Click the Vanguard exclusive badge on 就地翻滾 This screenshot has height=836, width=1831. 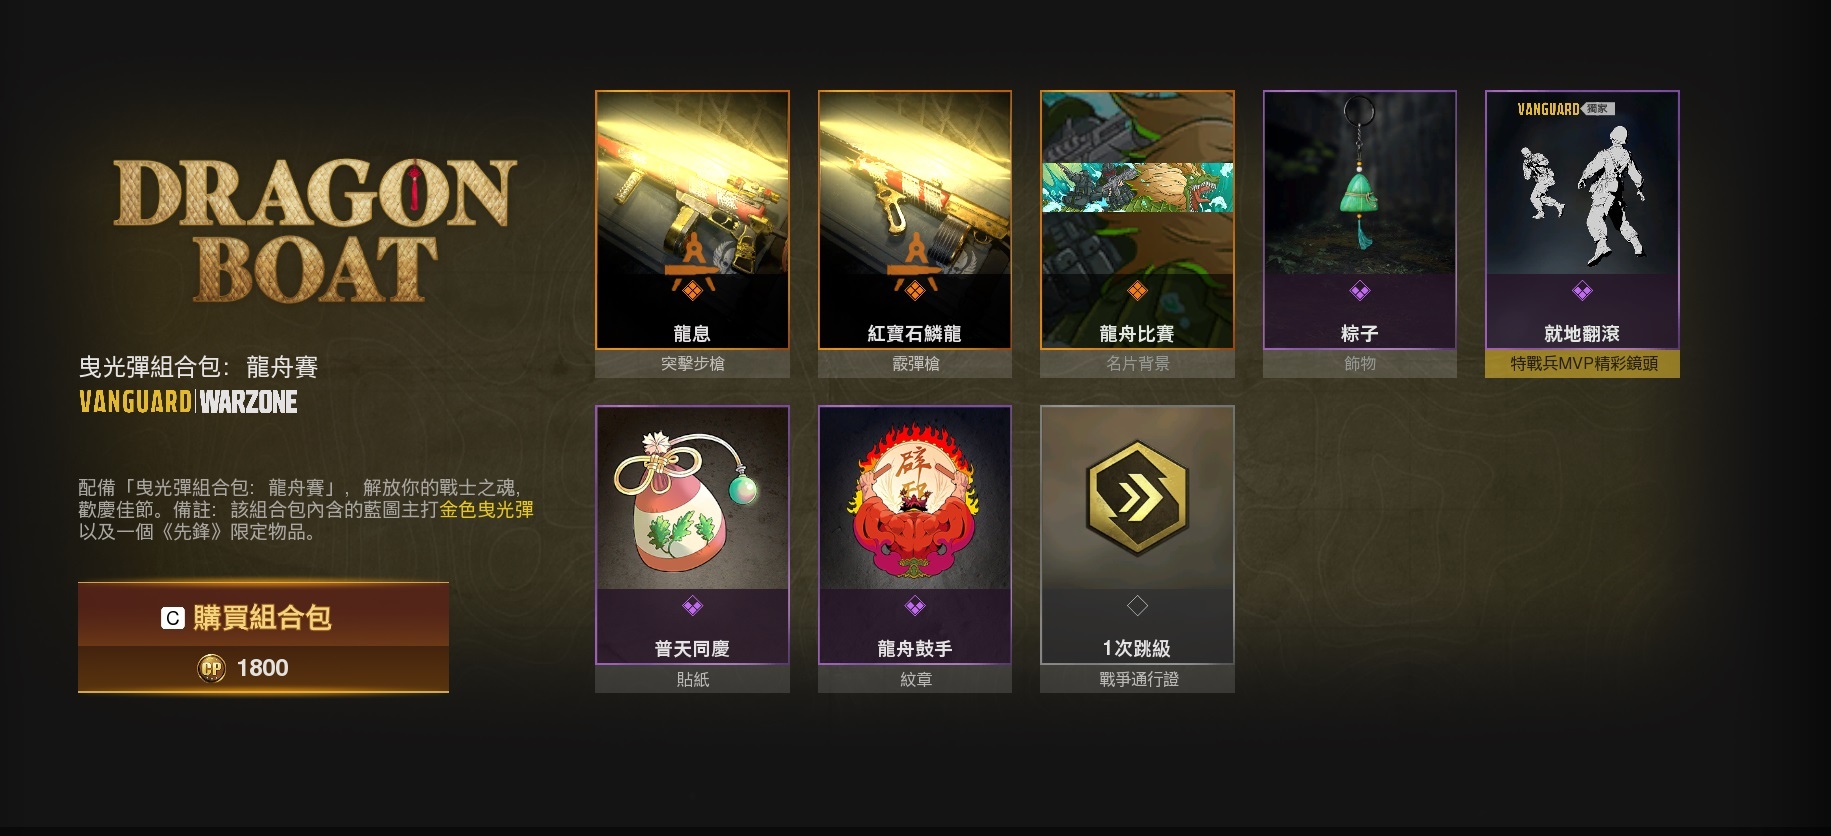click(1566, 109)
